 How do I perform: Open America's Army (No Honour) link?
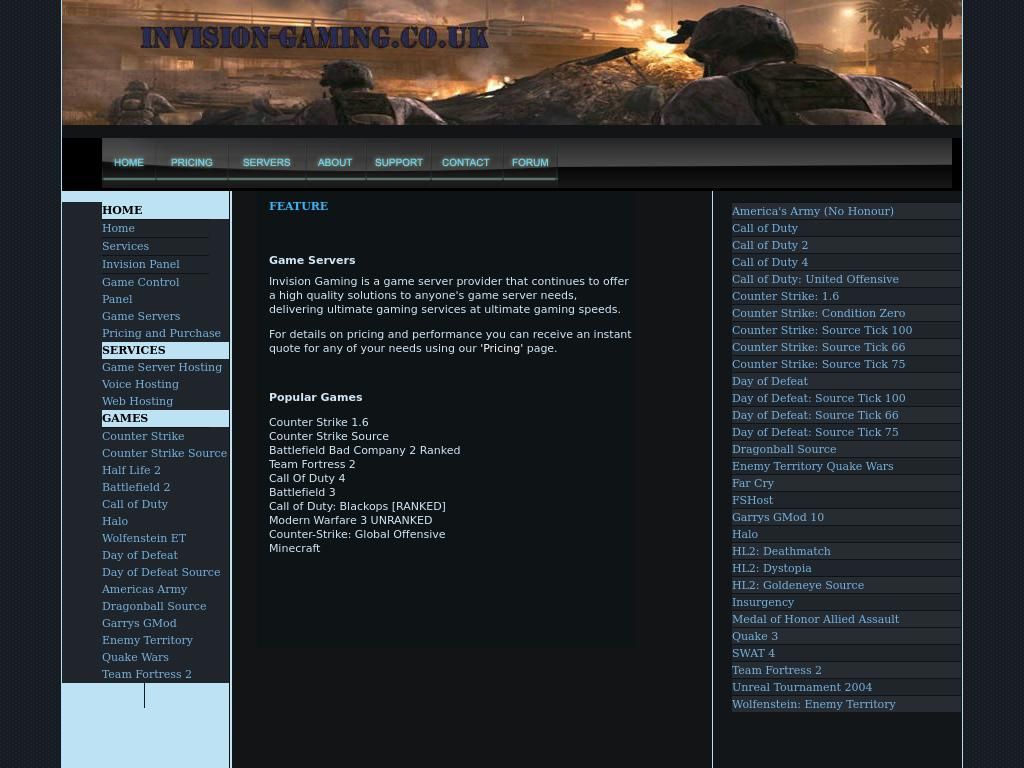tap(846, 211)
